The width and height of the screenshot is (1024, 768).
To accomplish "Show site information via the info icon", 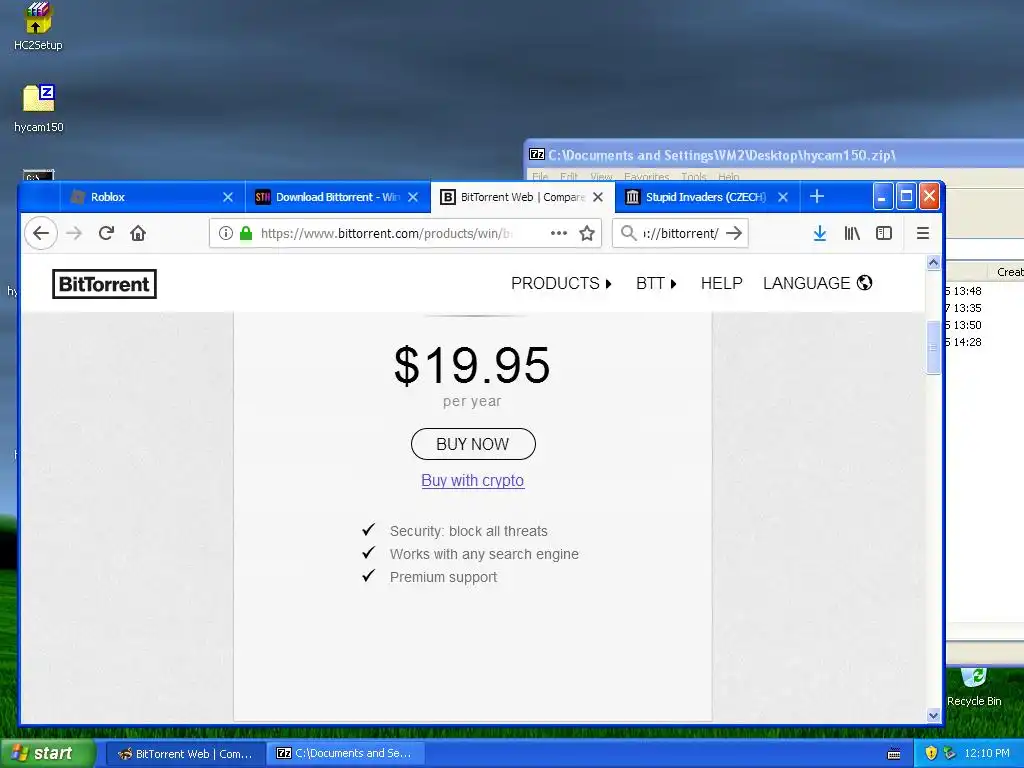I will [225, 233].
